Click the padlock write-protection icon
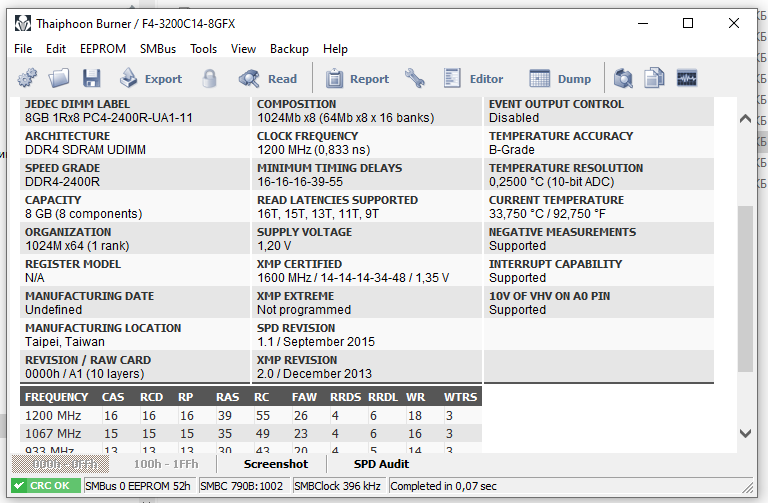 click(x=210, y=78)
